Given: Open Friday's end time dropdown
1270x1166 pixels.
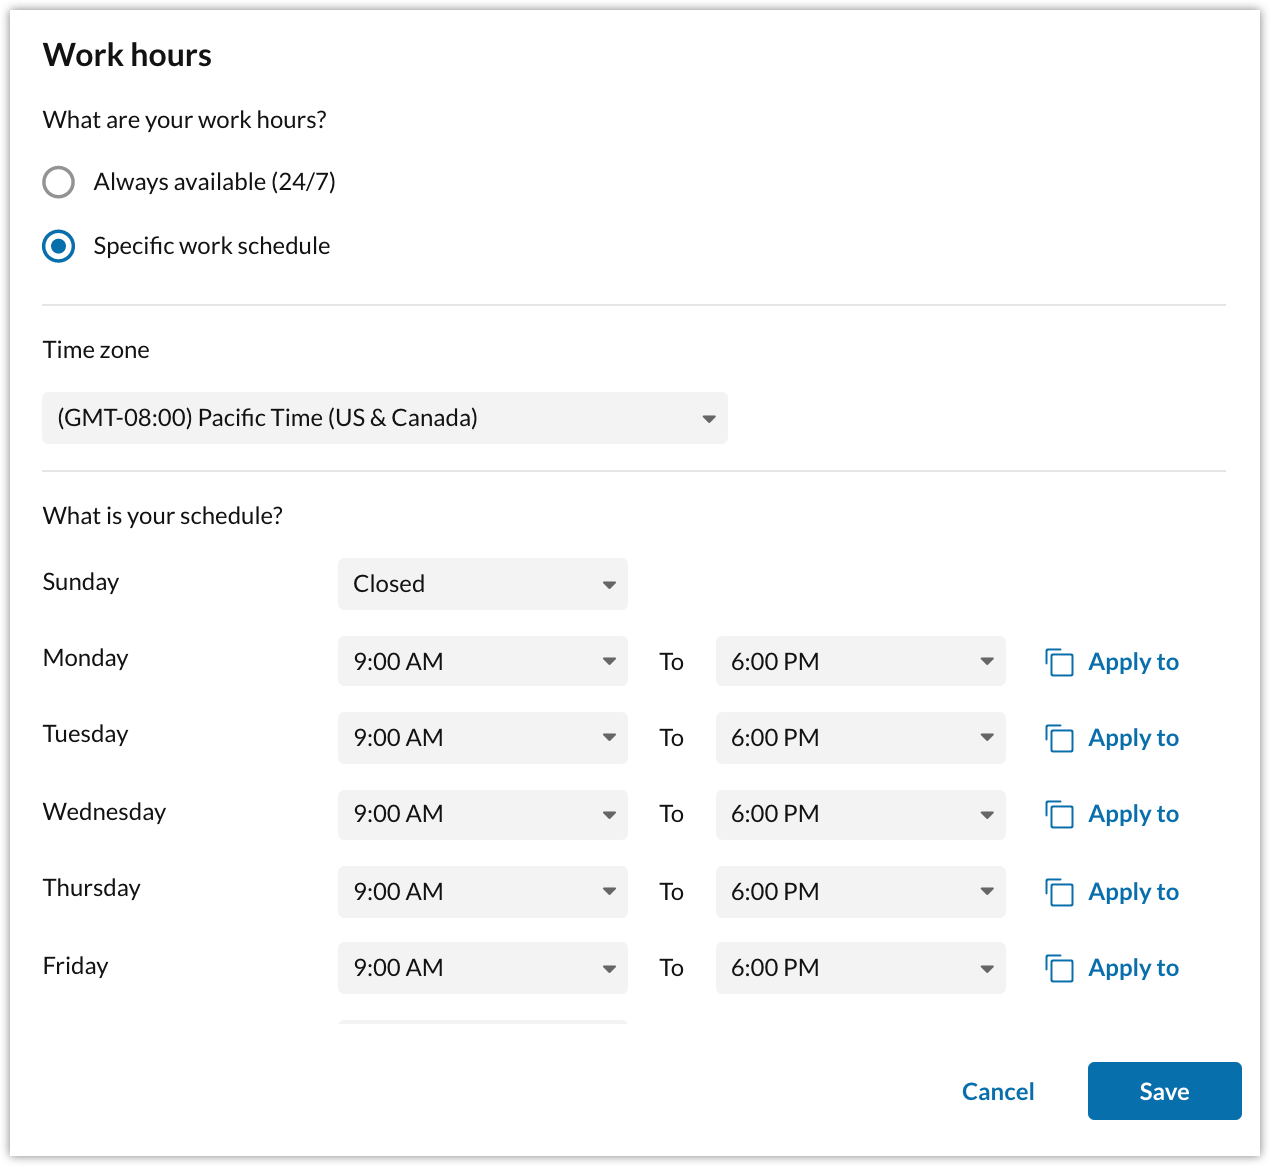Looking at the screenshot, I should click(860, 968).
